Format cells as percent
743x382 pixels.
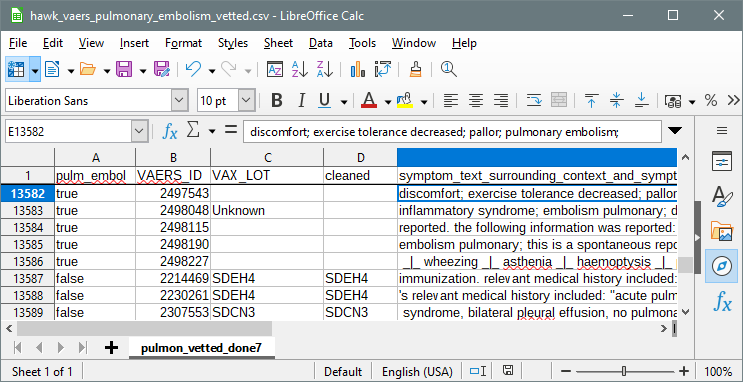tap(710, 100)
